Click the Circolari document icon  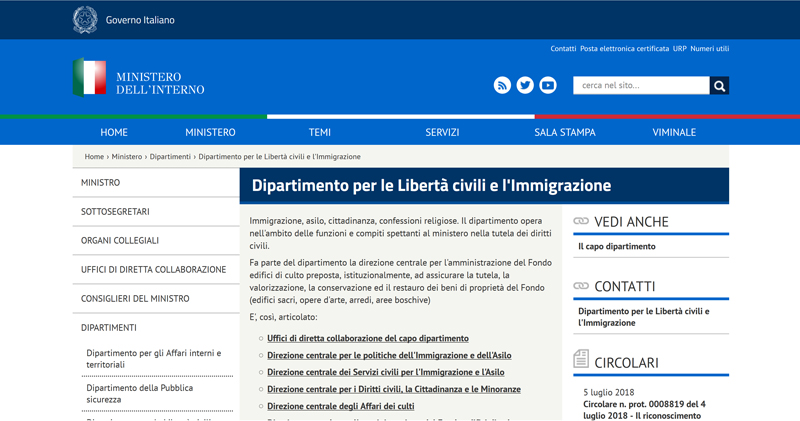pyautogui.click(x=581, y=359)
